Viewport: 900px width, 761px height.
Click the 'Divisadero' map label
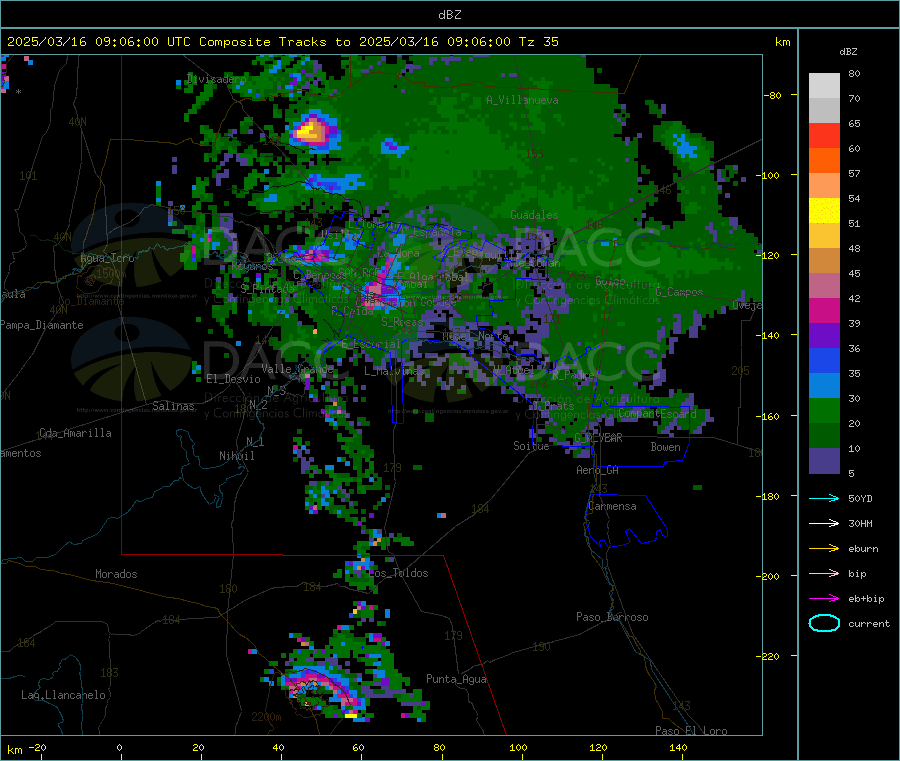coord(216,79)
